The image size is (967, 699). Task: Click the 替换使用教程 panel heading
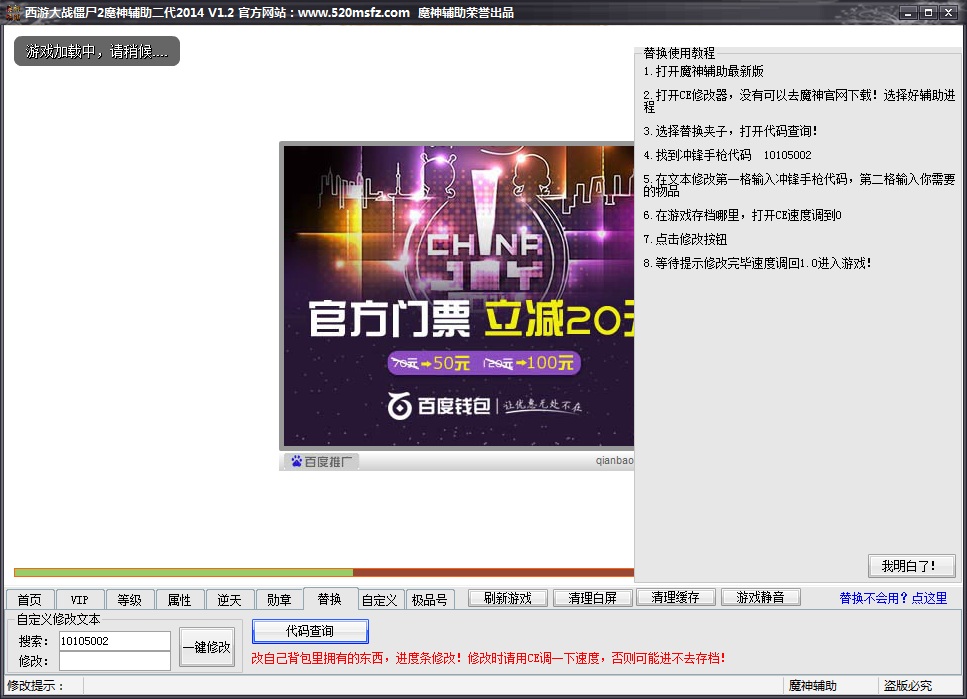(x=679, y=53)
